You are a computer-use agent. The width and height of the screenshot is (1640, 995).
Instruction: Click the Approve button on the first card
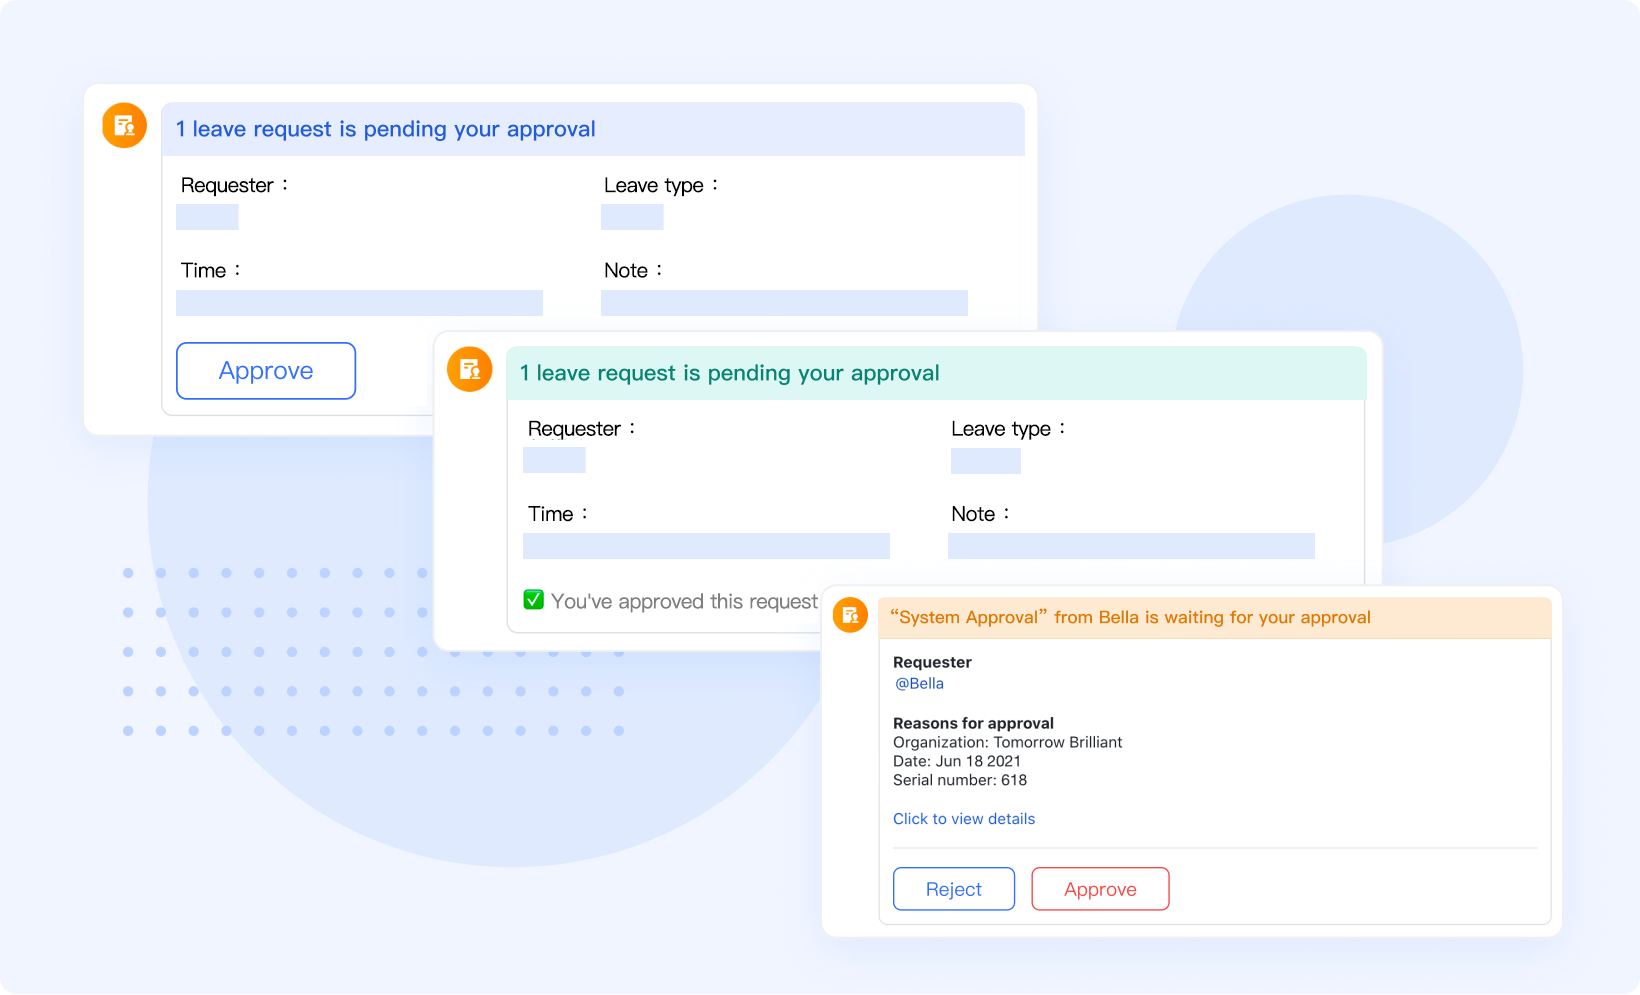click(x=265, y=370)
